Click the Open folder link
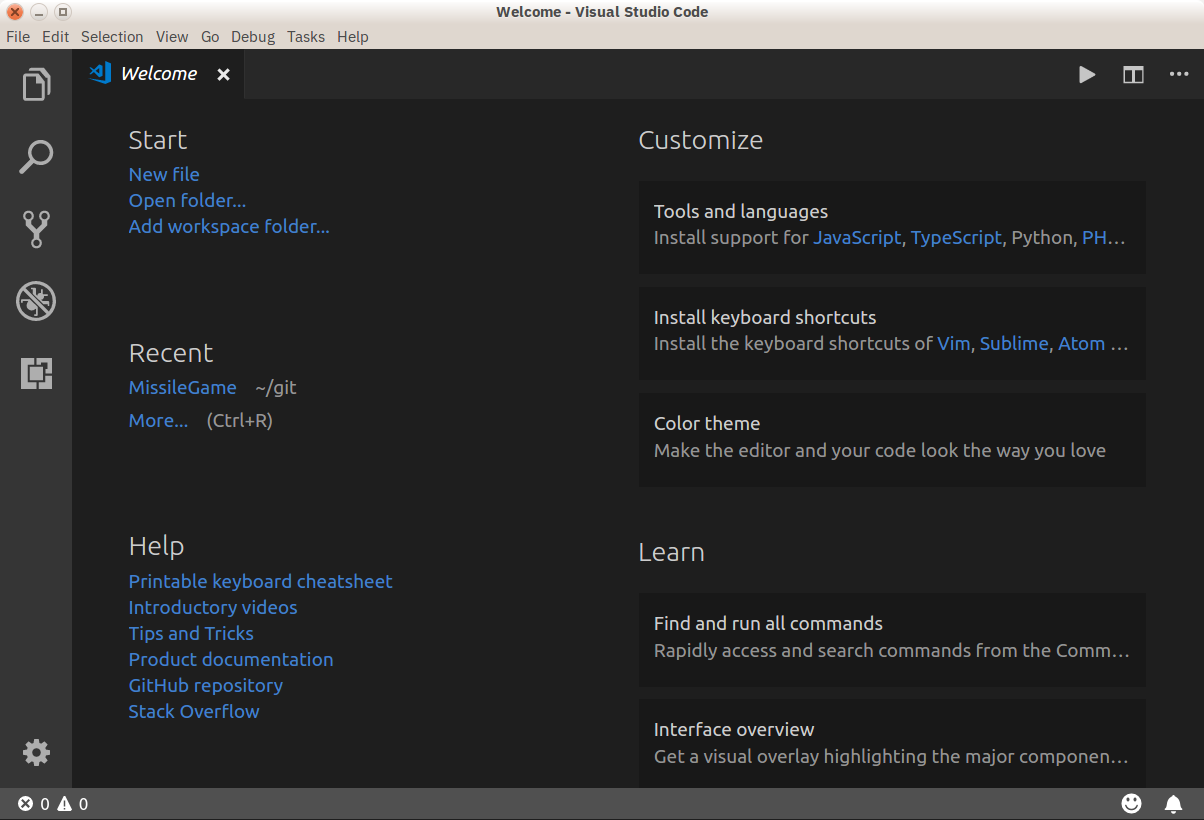The height and width of the screenshot is (820, 1204). [x=187, y=200]
